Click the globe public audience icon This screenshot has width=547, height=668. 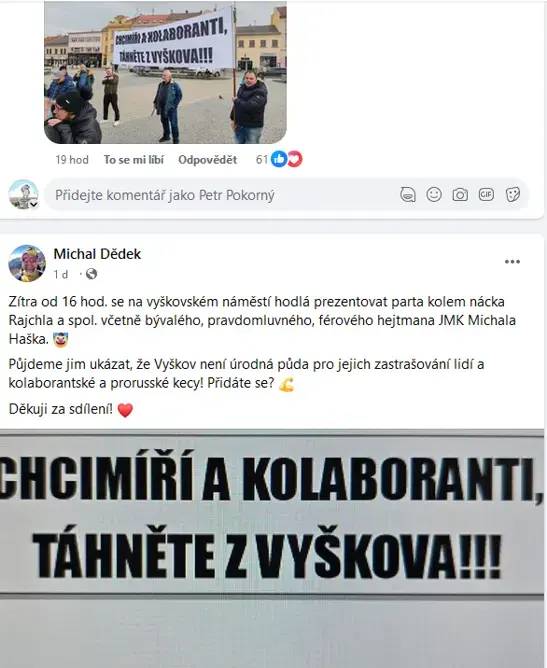91,274
